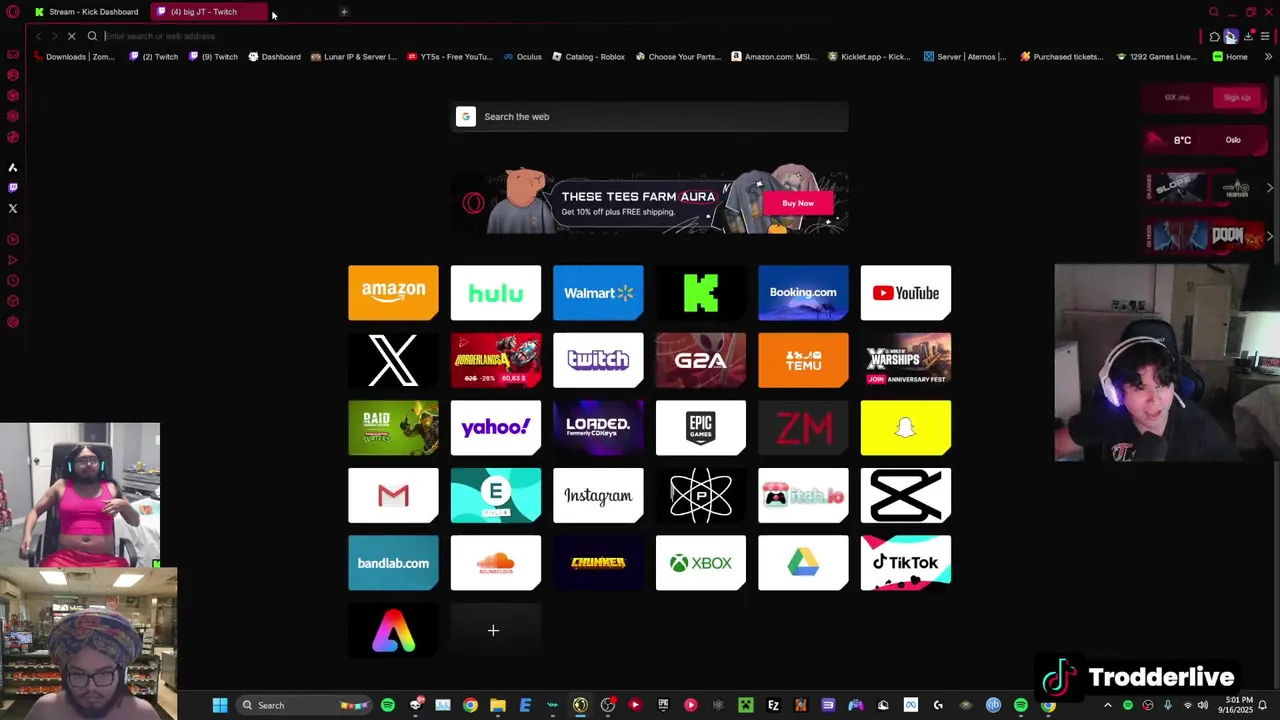Open the Borderlands 4 speed dial tile
1280x720 pixels.
click(496, 360)
